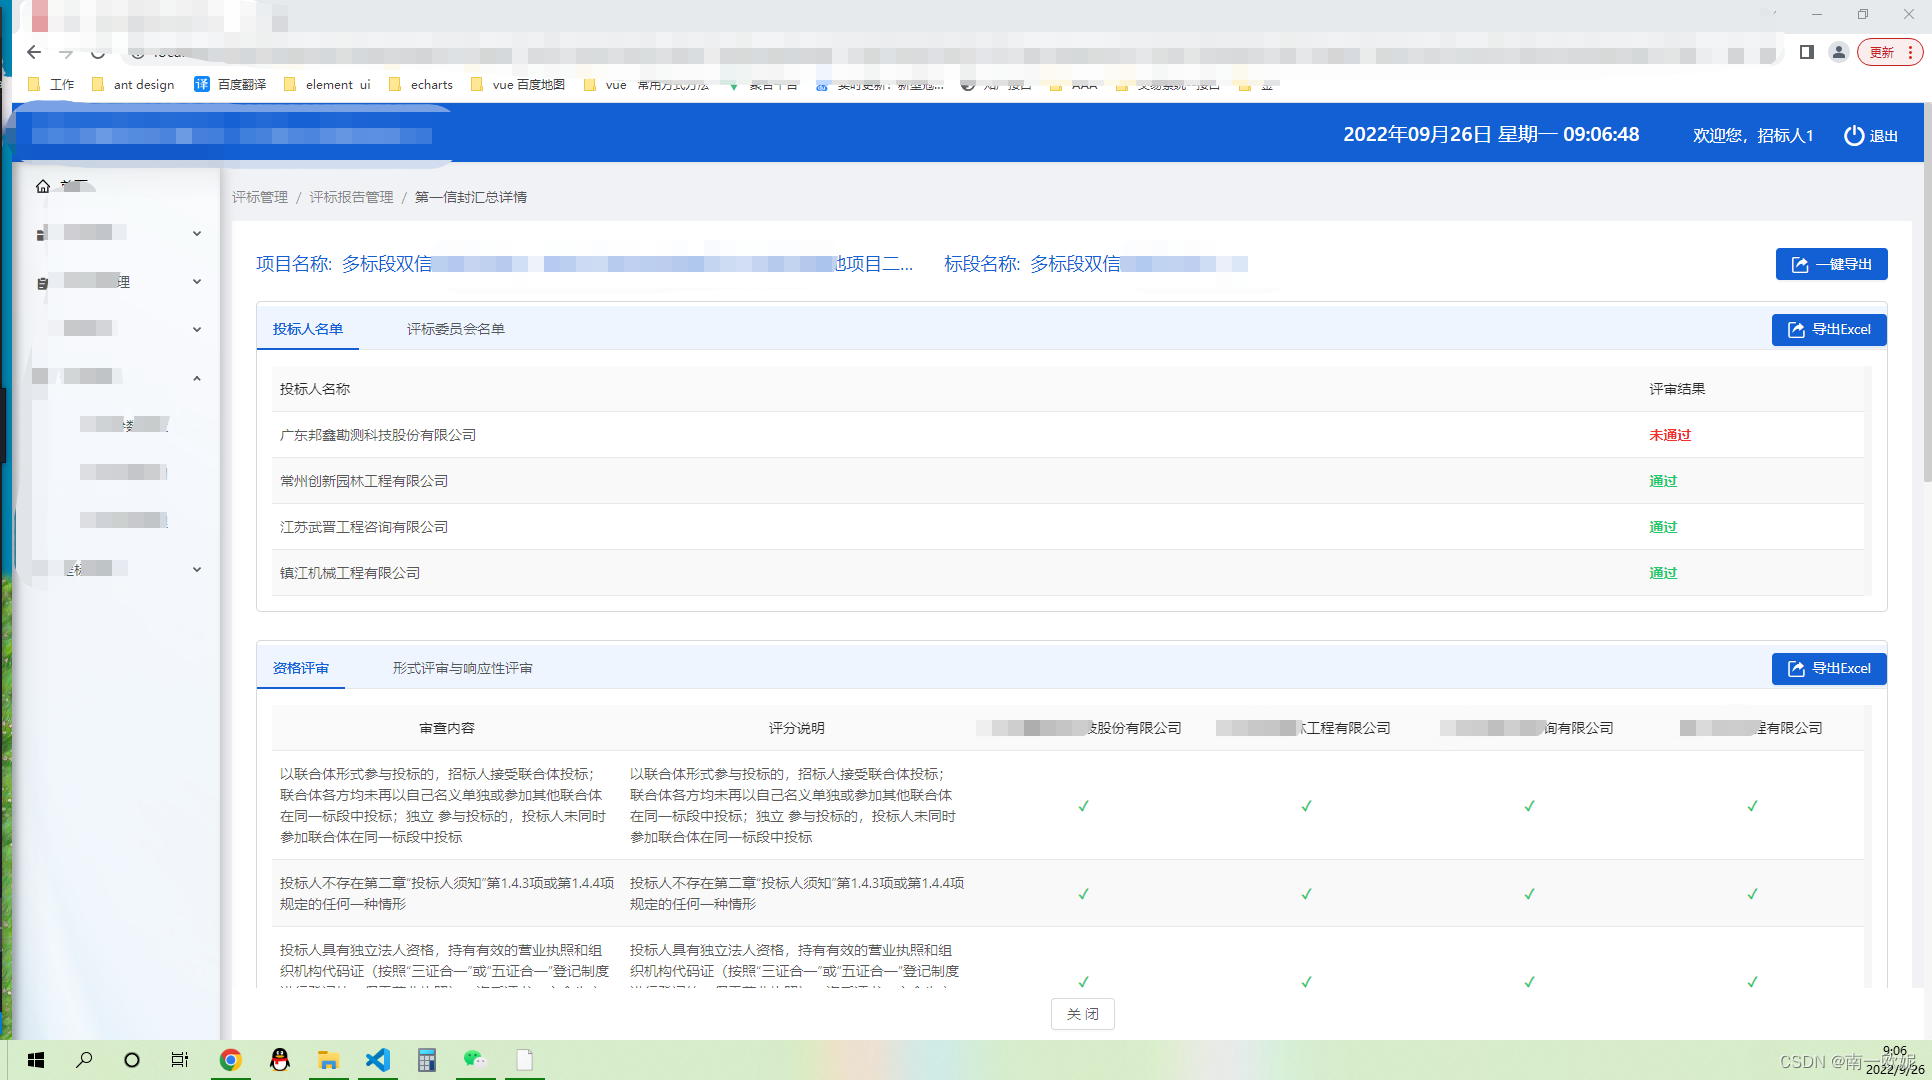Export 资格评审 table via 导出Excel button
The image size is (1932, 1080).
coord(1829,668)
